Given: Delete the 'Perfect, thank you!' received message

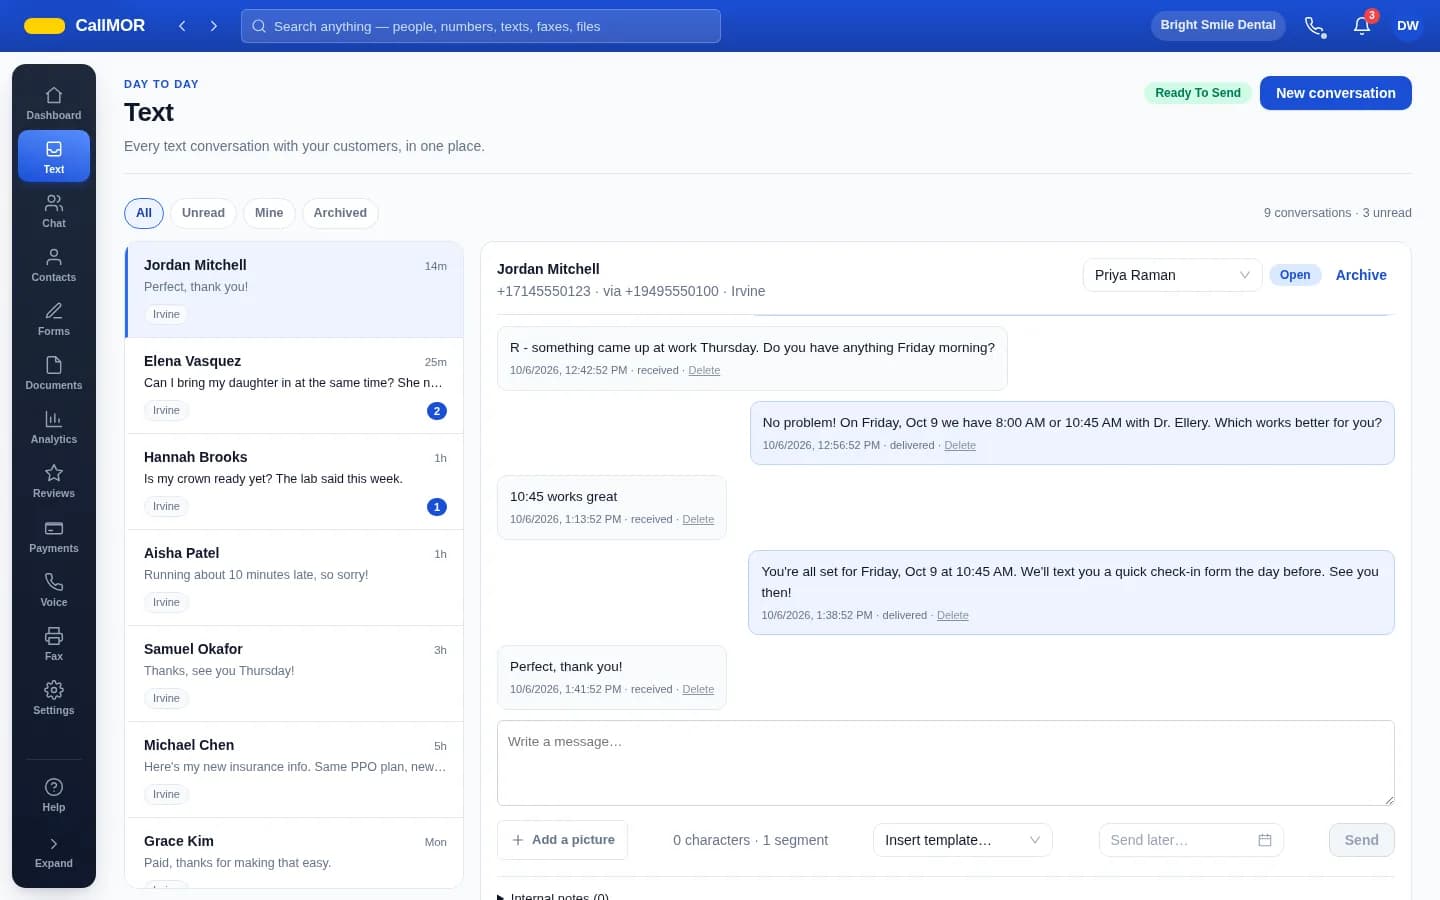Looking at the screenshot, I should (698, 689).
